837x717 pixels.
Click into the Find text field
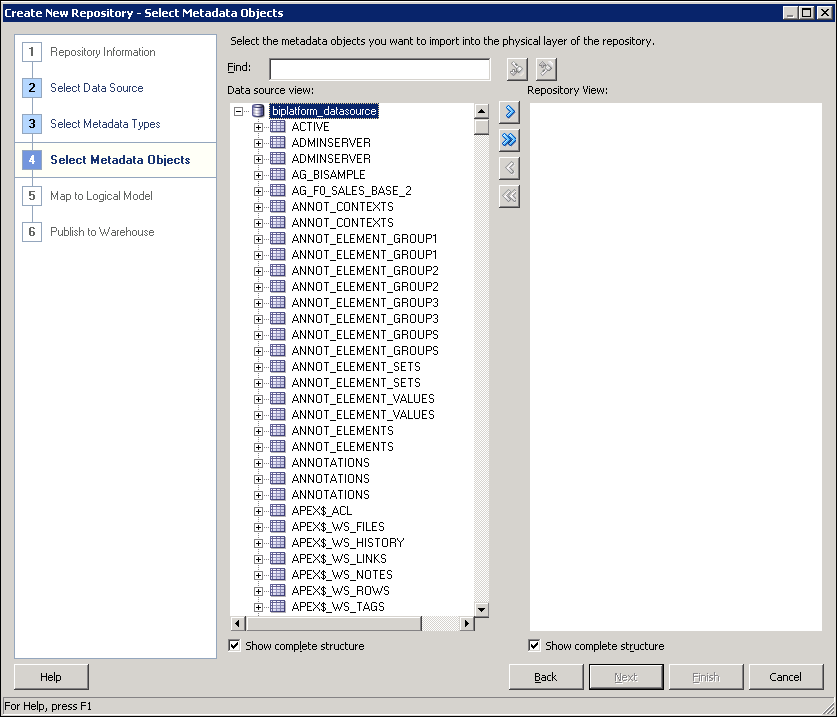[x=380, y=69]
